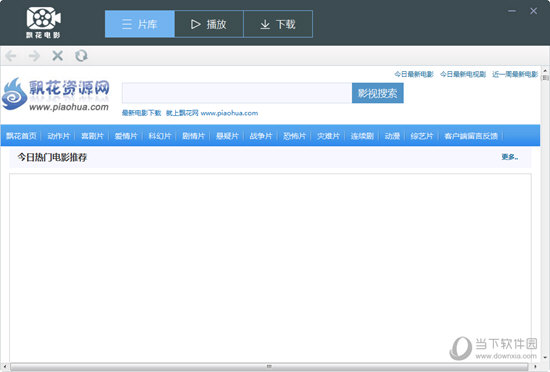The height and width of the screenshot is (372, 550).
Task: Click the 飘花电影 camera logo
Action: pos(43,23)
